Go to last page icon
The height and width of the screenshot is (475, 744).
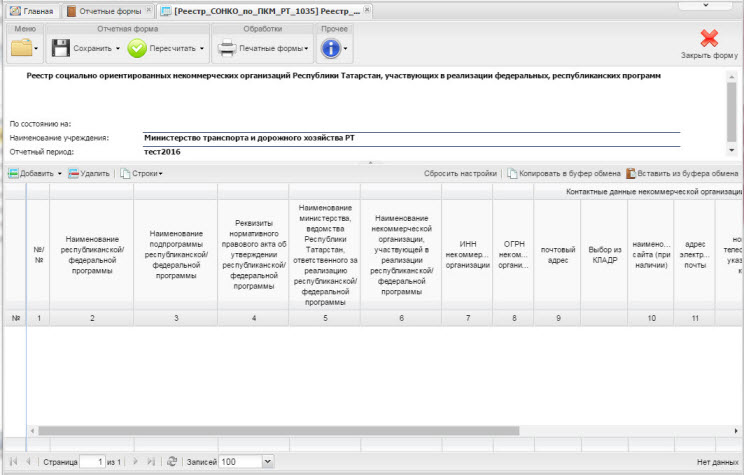point(151,461)
